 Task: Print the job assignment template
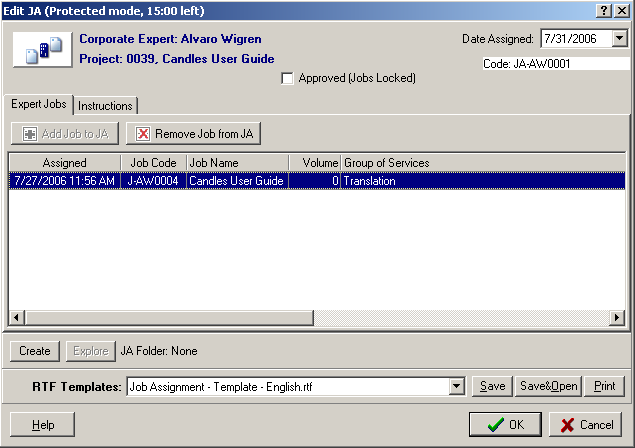(x=604, y=386)
